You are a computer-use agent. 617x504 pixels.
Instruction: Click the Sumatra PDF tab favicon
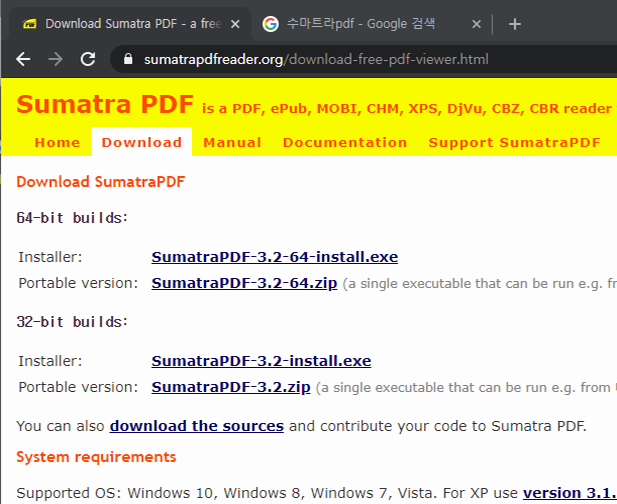point(30,24)
